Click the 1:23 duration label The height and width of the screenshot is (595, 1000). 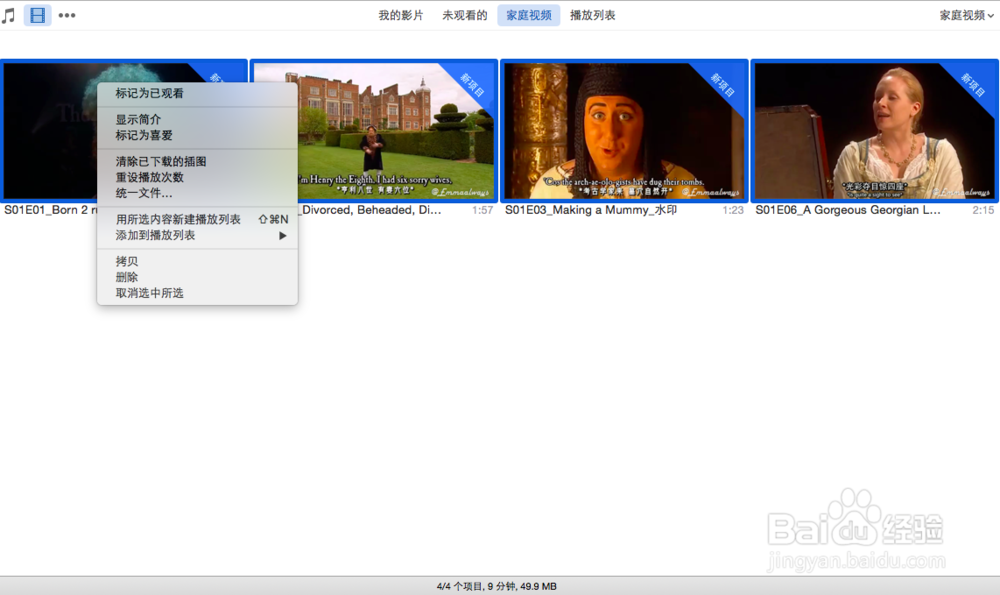[x=733, y=210]
